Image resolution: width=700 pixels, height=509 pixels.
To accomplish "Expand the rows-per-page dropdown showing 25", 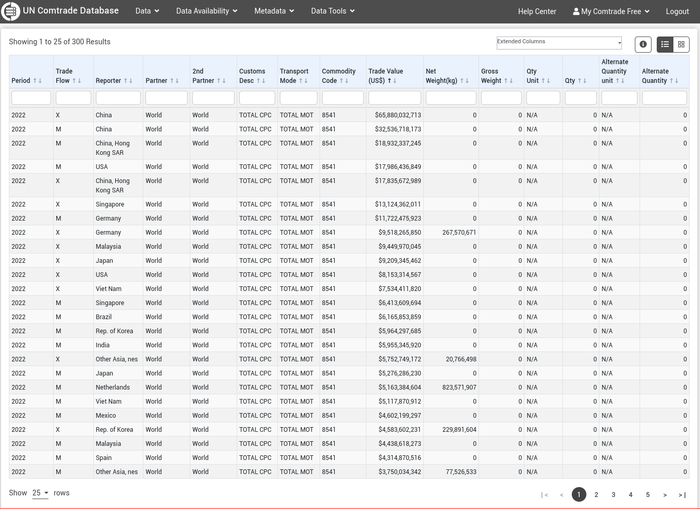I will (x=40, y=493).
